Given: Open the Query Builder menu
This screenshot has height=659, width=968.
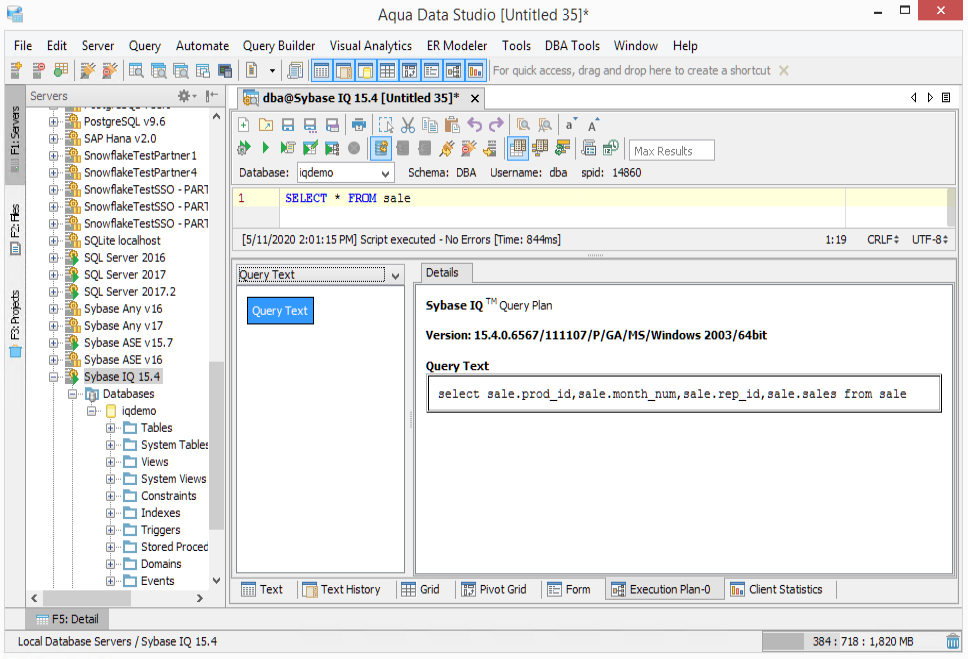Looking at the screenshot, I should (279, 46).
